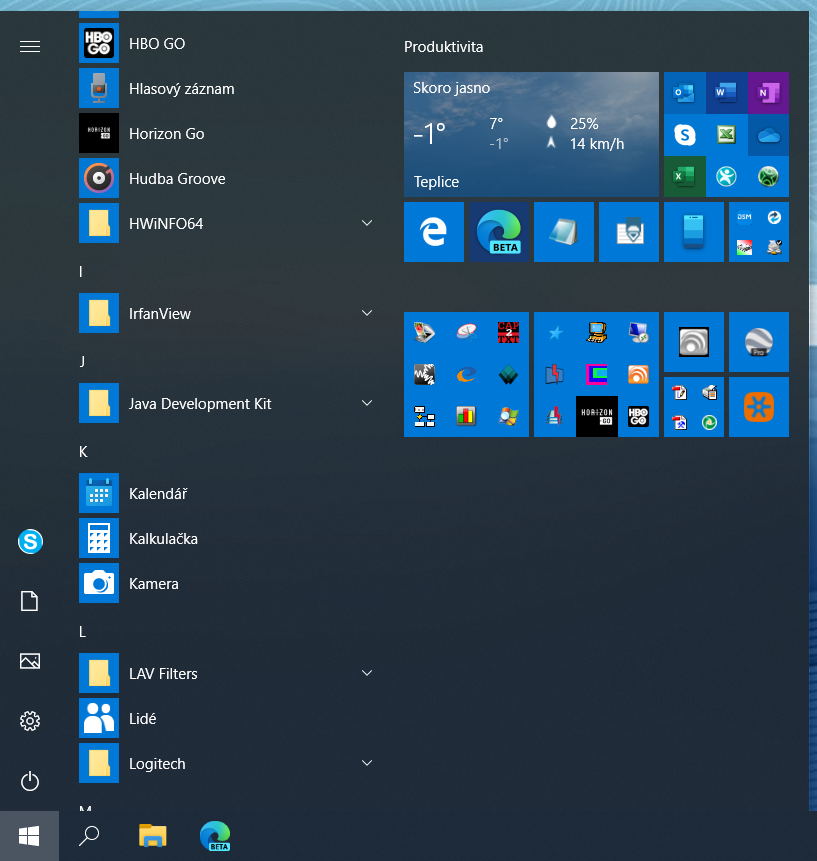Open the HBO GO app
817x861 pixels.
pyautogui.click(x=157, y=44)
